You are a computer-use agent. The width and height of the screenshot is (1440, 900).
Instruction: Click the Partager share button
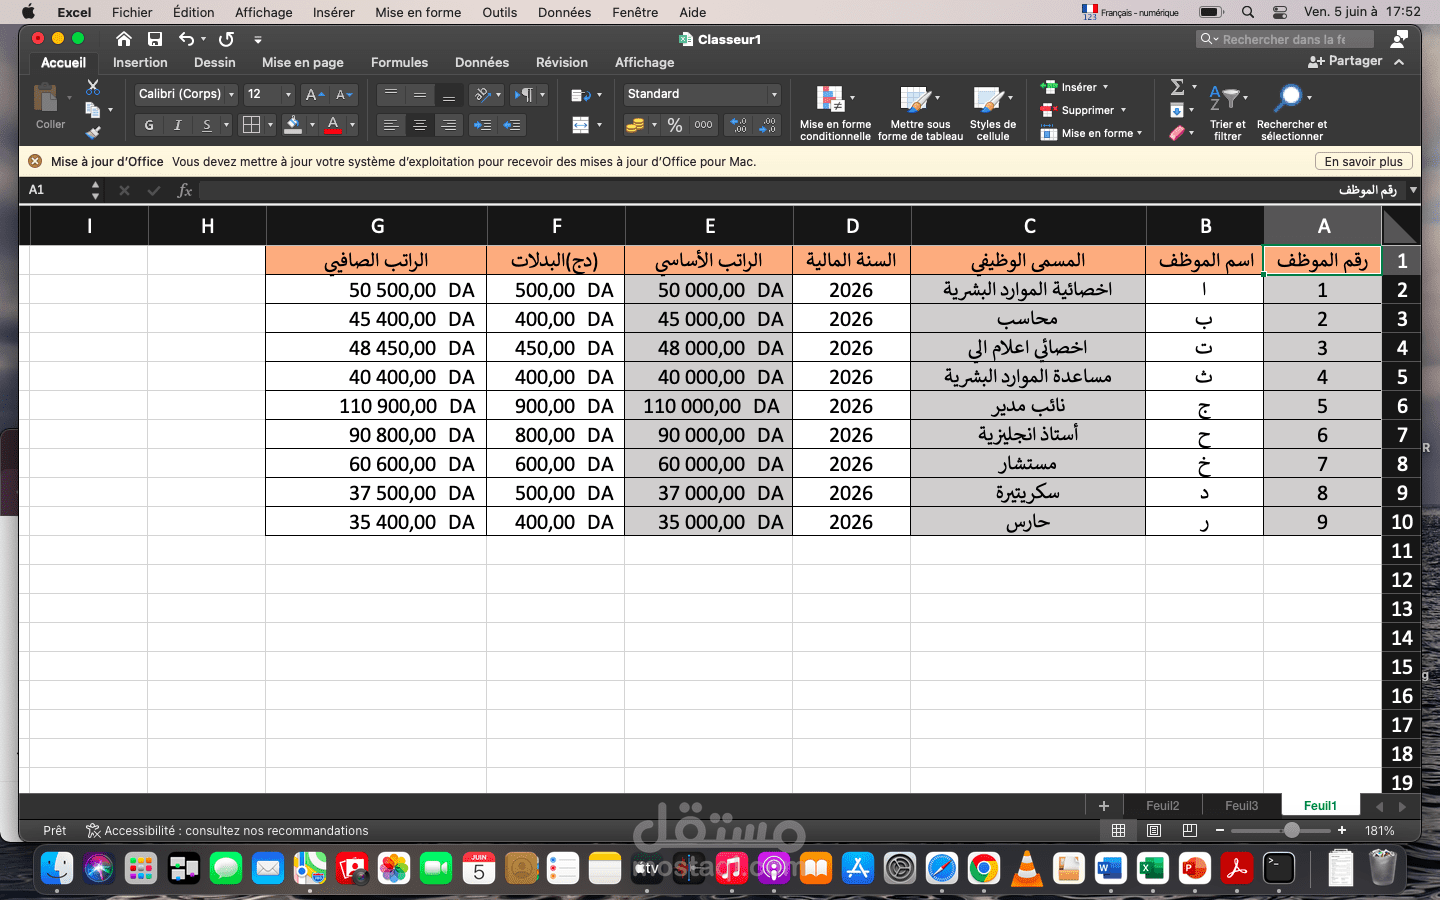point(1344,61)
